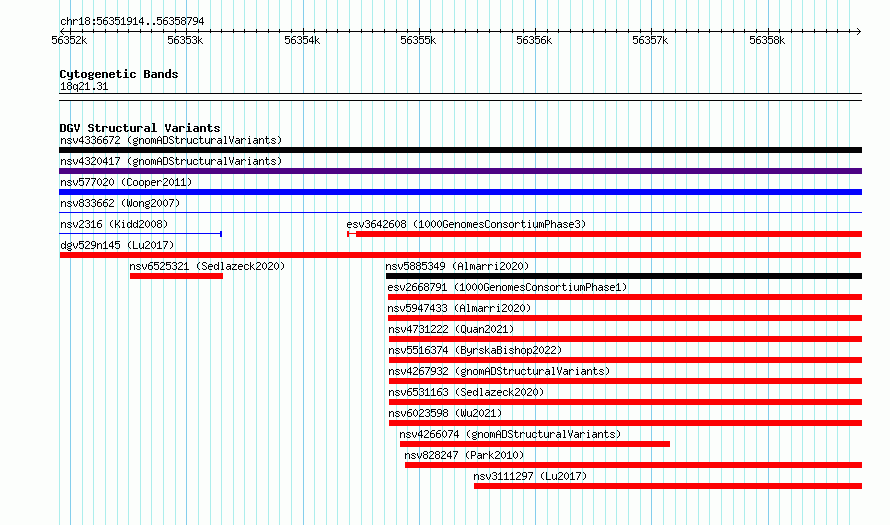Open esv2668791 1000GenomesConsortiumPhase1 label
Viewport: 890px width, 525px height.
click(x=507, y=287)
